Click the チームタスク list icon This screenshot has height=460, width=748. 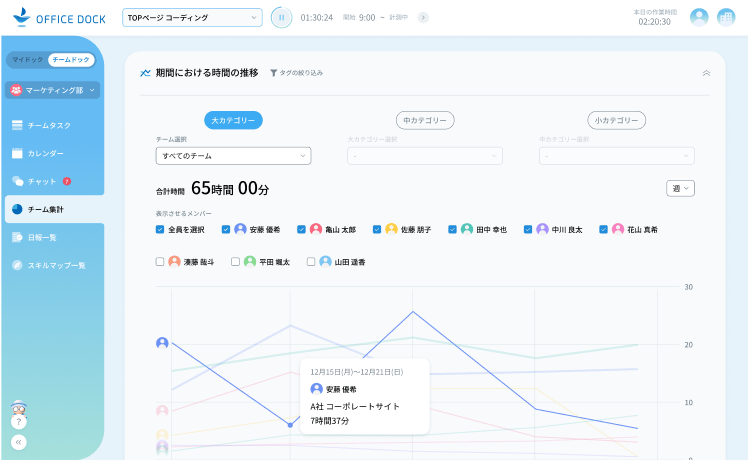[17, 125]
